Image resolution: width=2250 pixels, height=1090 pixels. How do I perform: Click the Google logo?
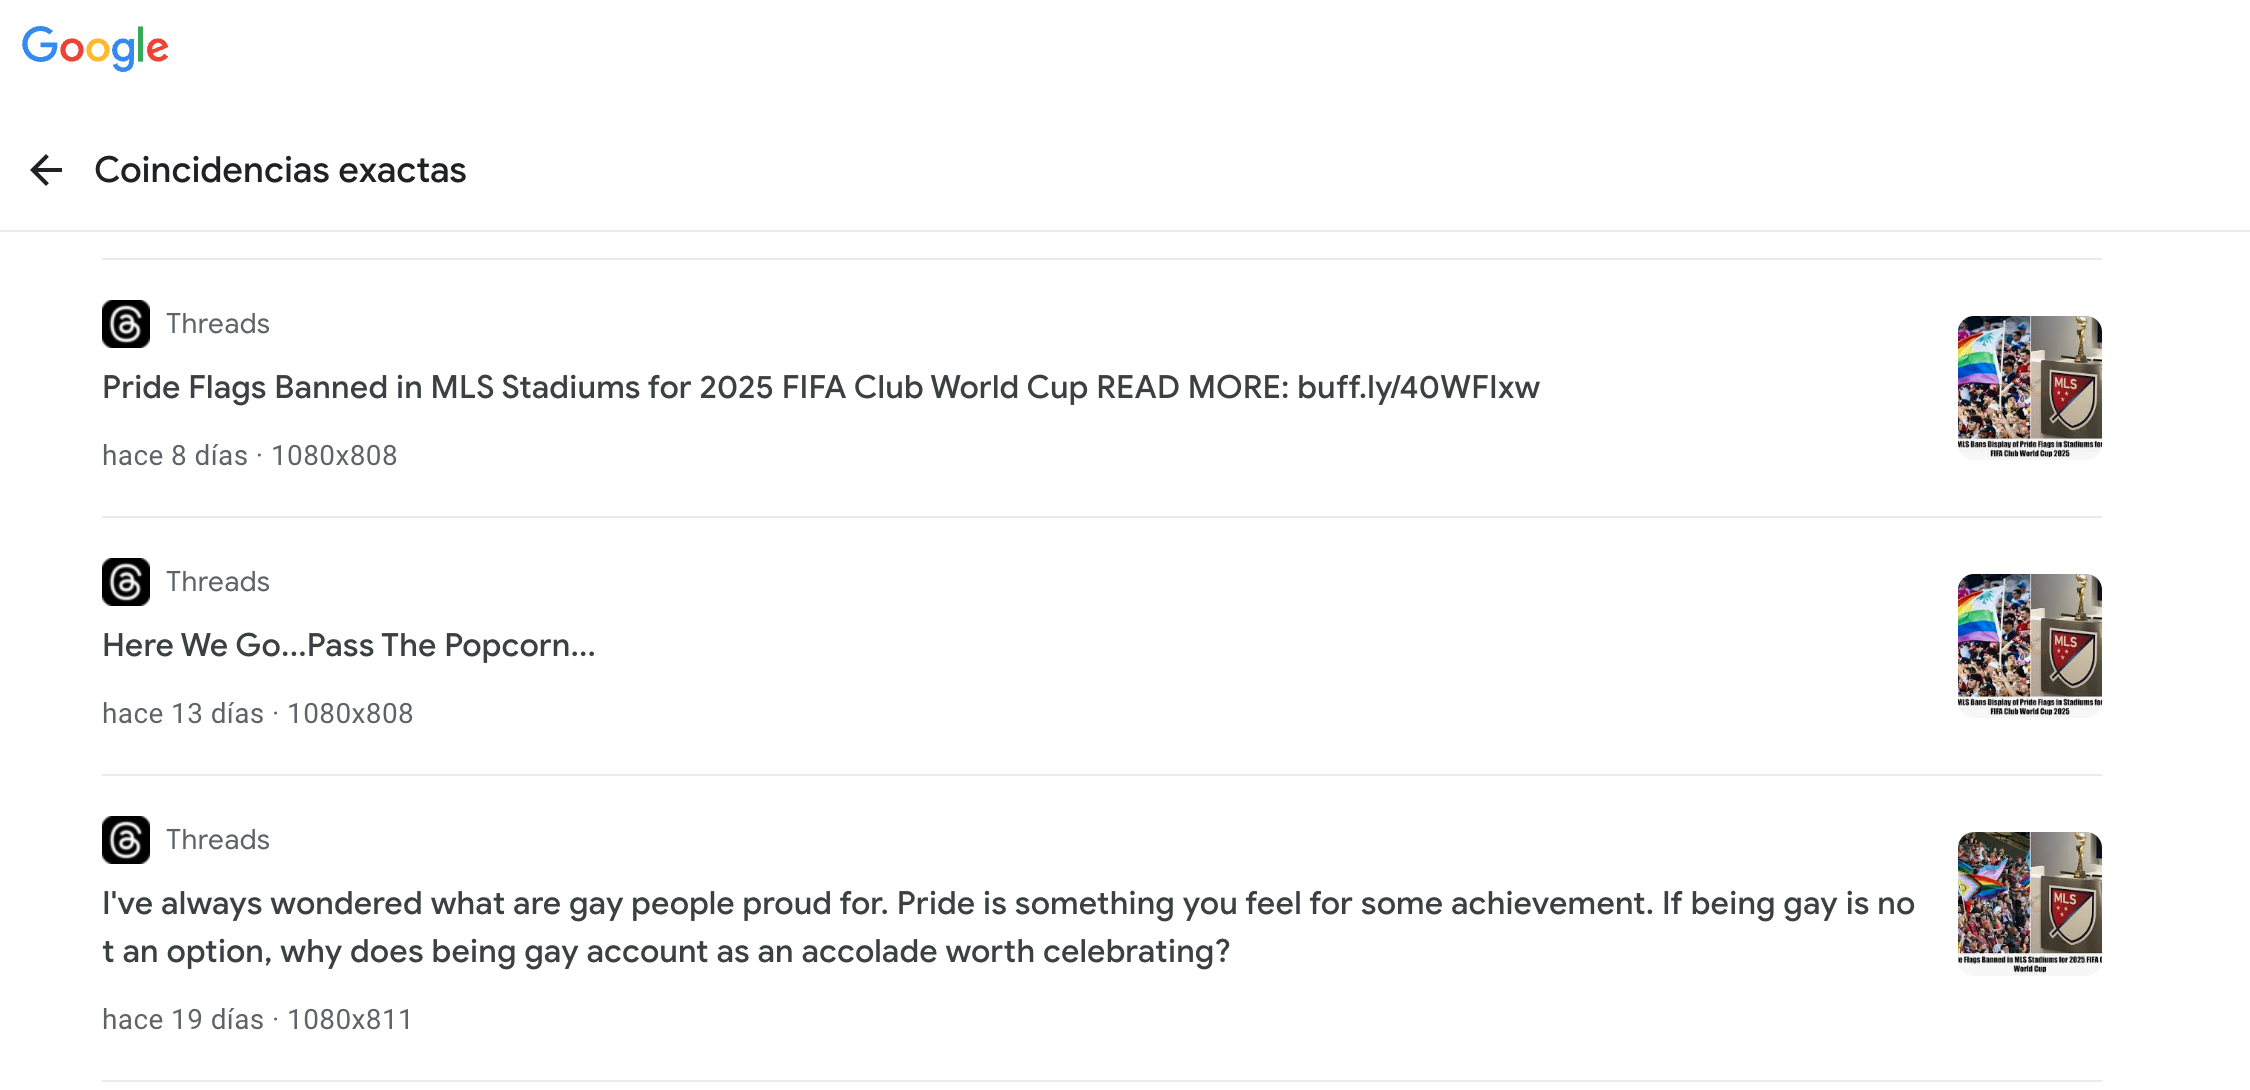(x=95, y=47)
